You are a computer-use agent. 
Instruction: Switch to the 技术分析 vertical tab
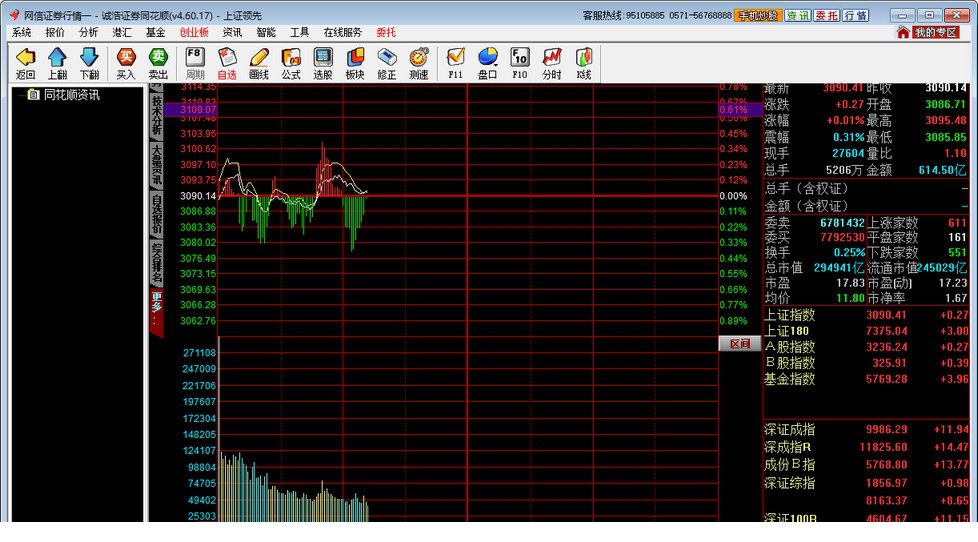pos(157,115)
